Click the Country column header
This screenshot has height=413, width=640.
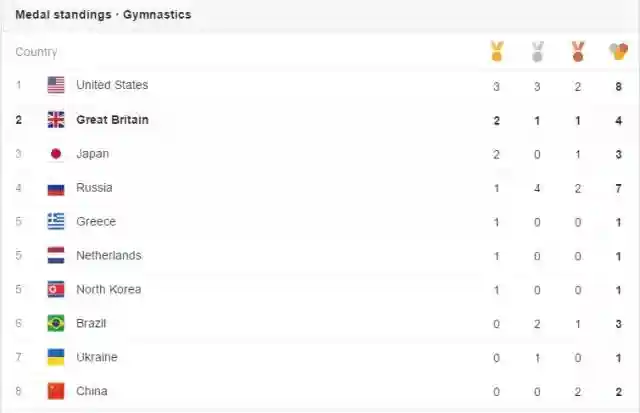(36, 52)
